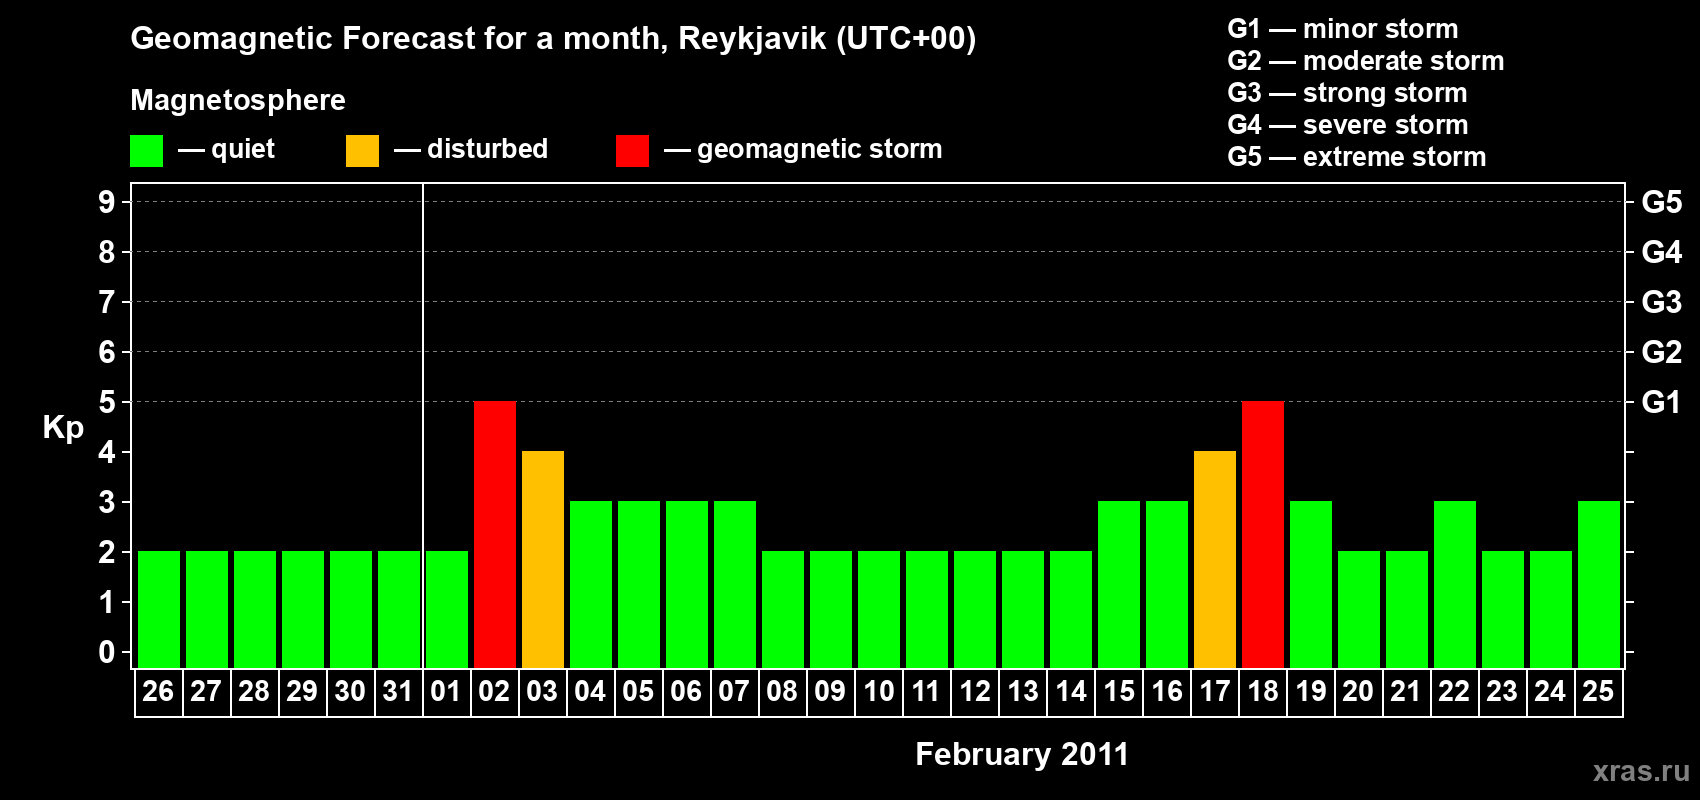Click the green bar for day 10
Viewport: 1700px width, 800px height.
click(879, 609)
